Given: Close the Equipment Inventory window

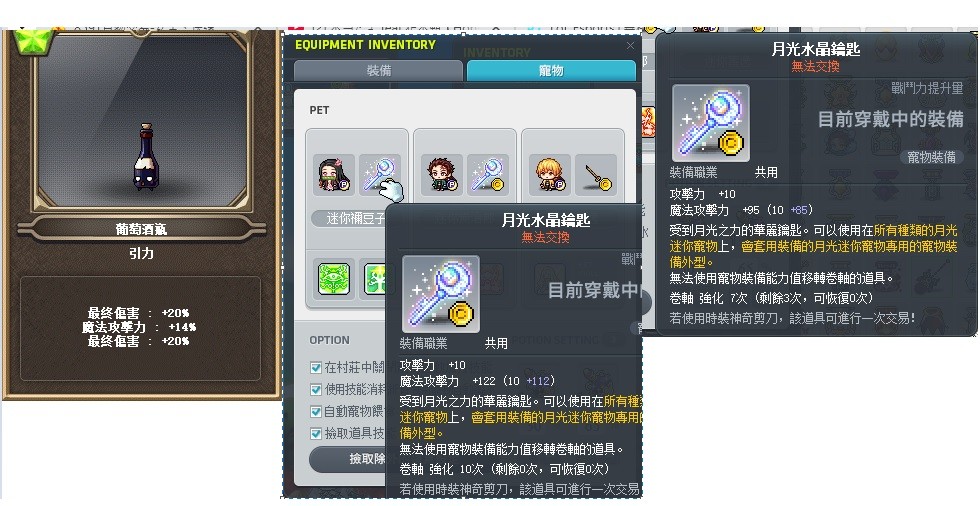Looking at the screenshot, I should (x=631, y=46).
